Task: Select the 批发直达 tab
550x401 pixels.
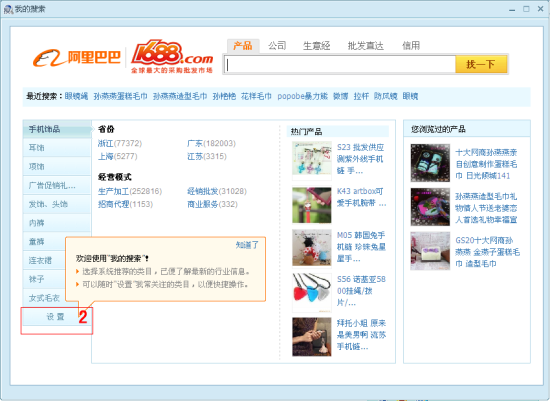Action: click(x=365, y=46)
